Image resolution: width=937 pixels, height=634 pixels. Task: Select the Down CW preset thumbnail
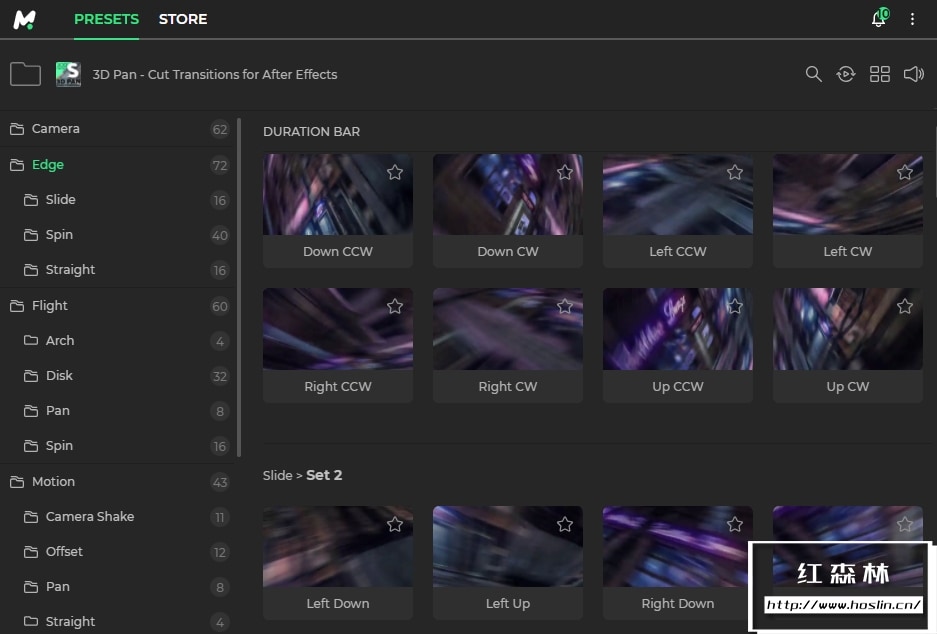[x=508, y=194]
